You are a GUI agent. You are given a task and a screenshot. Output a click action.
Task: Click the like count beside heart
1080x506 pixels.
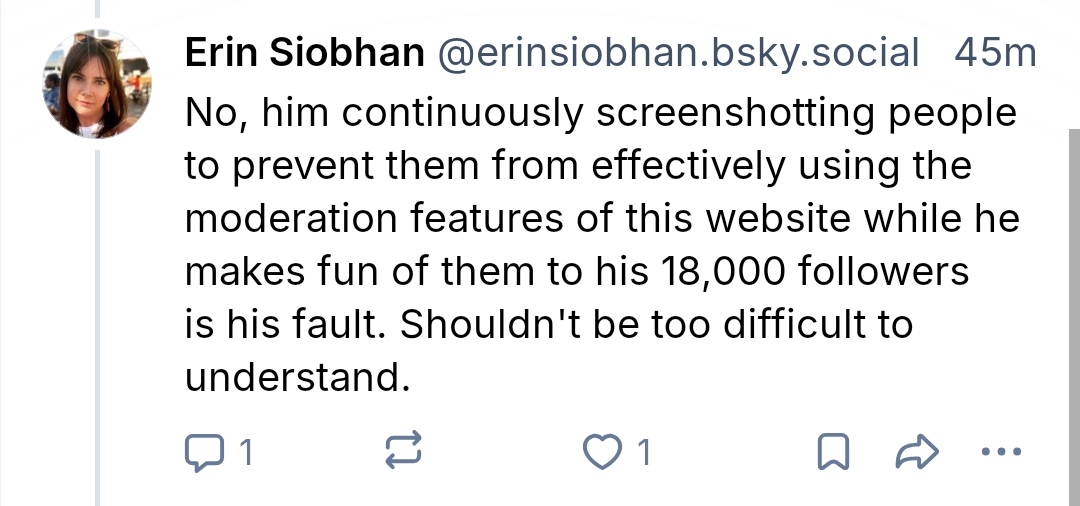[x=644, y=454]
